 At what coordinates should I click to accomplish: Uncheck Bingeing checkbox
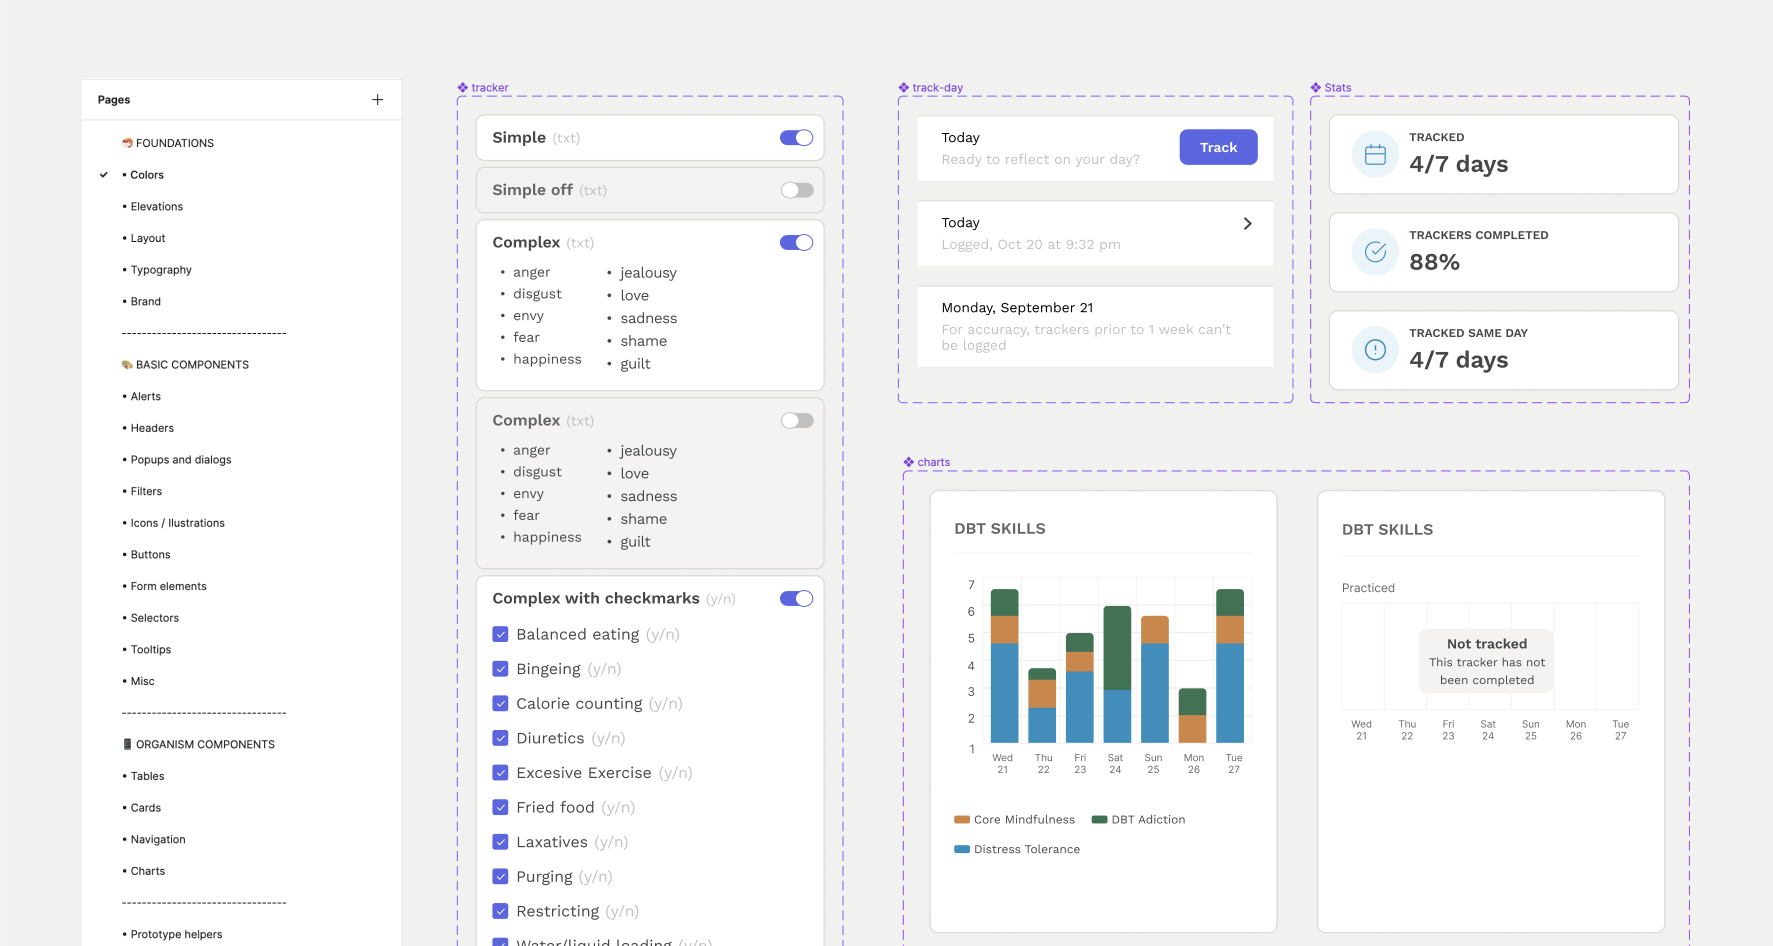click(501, 669)
